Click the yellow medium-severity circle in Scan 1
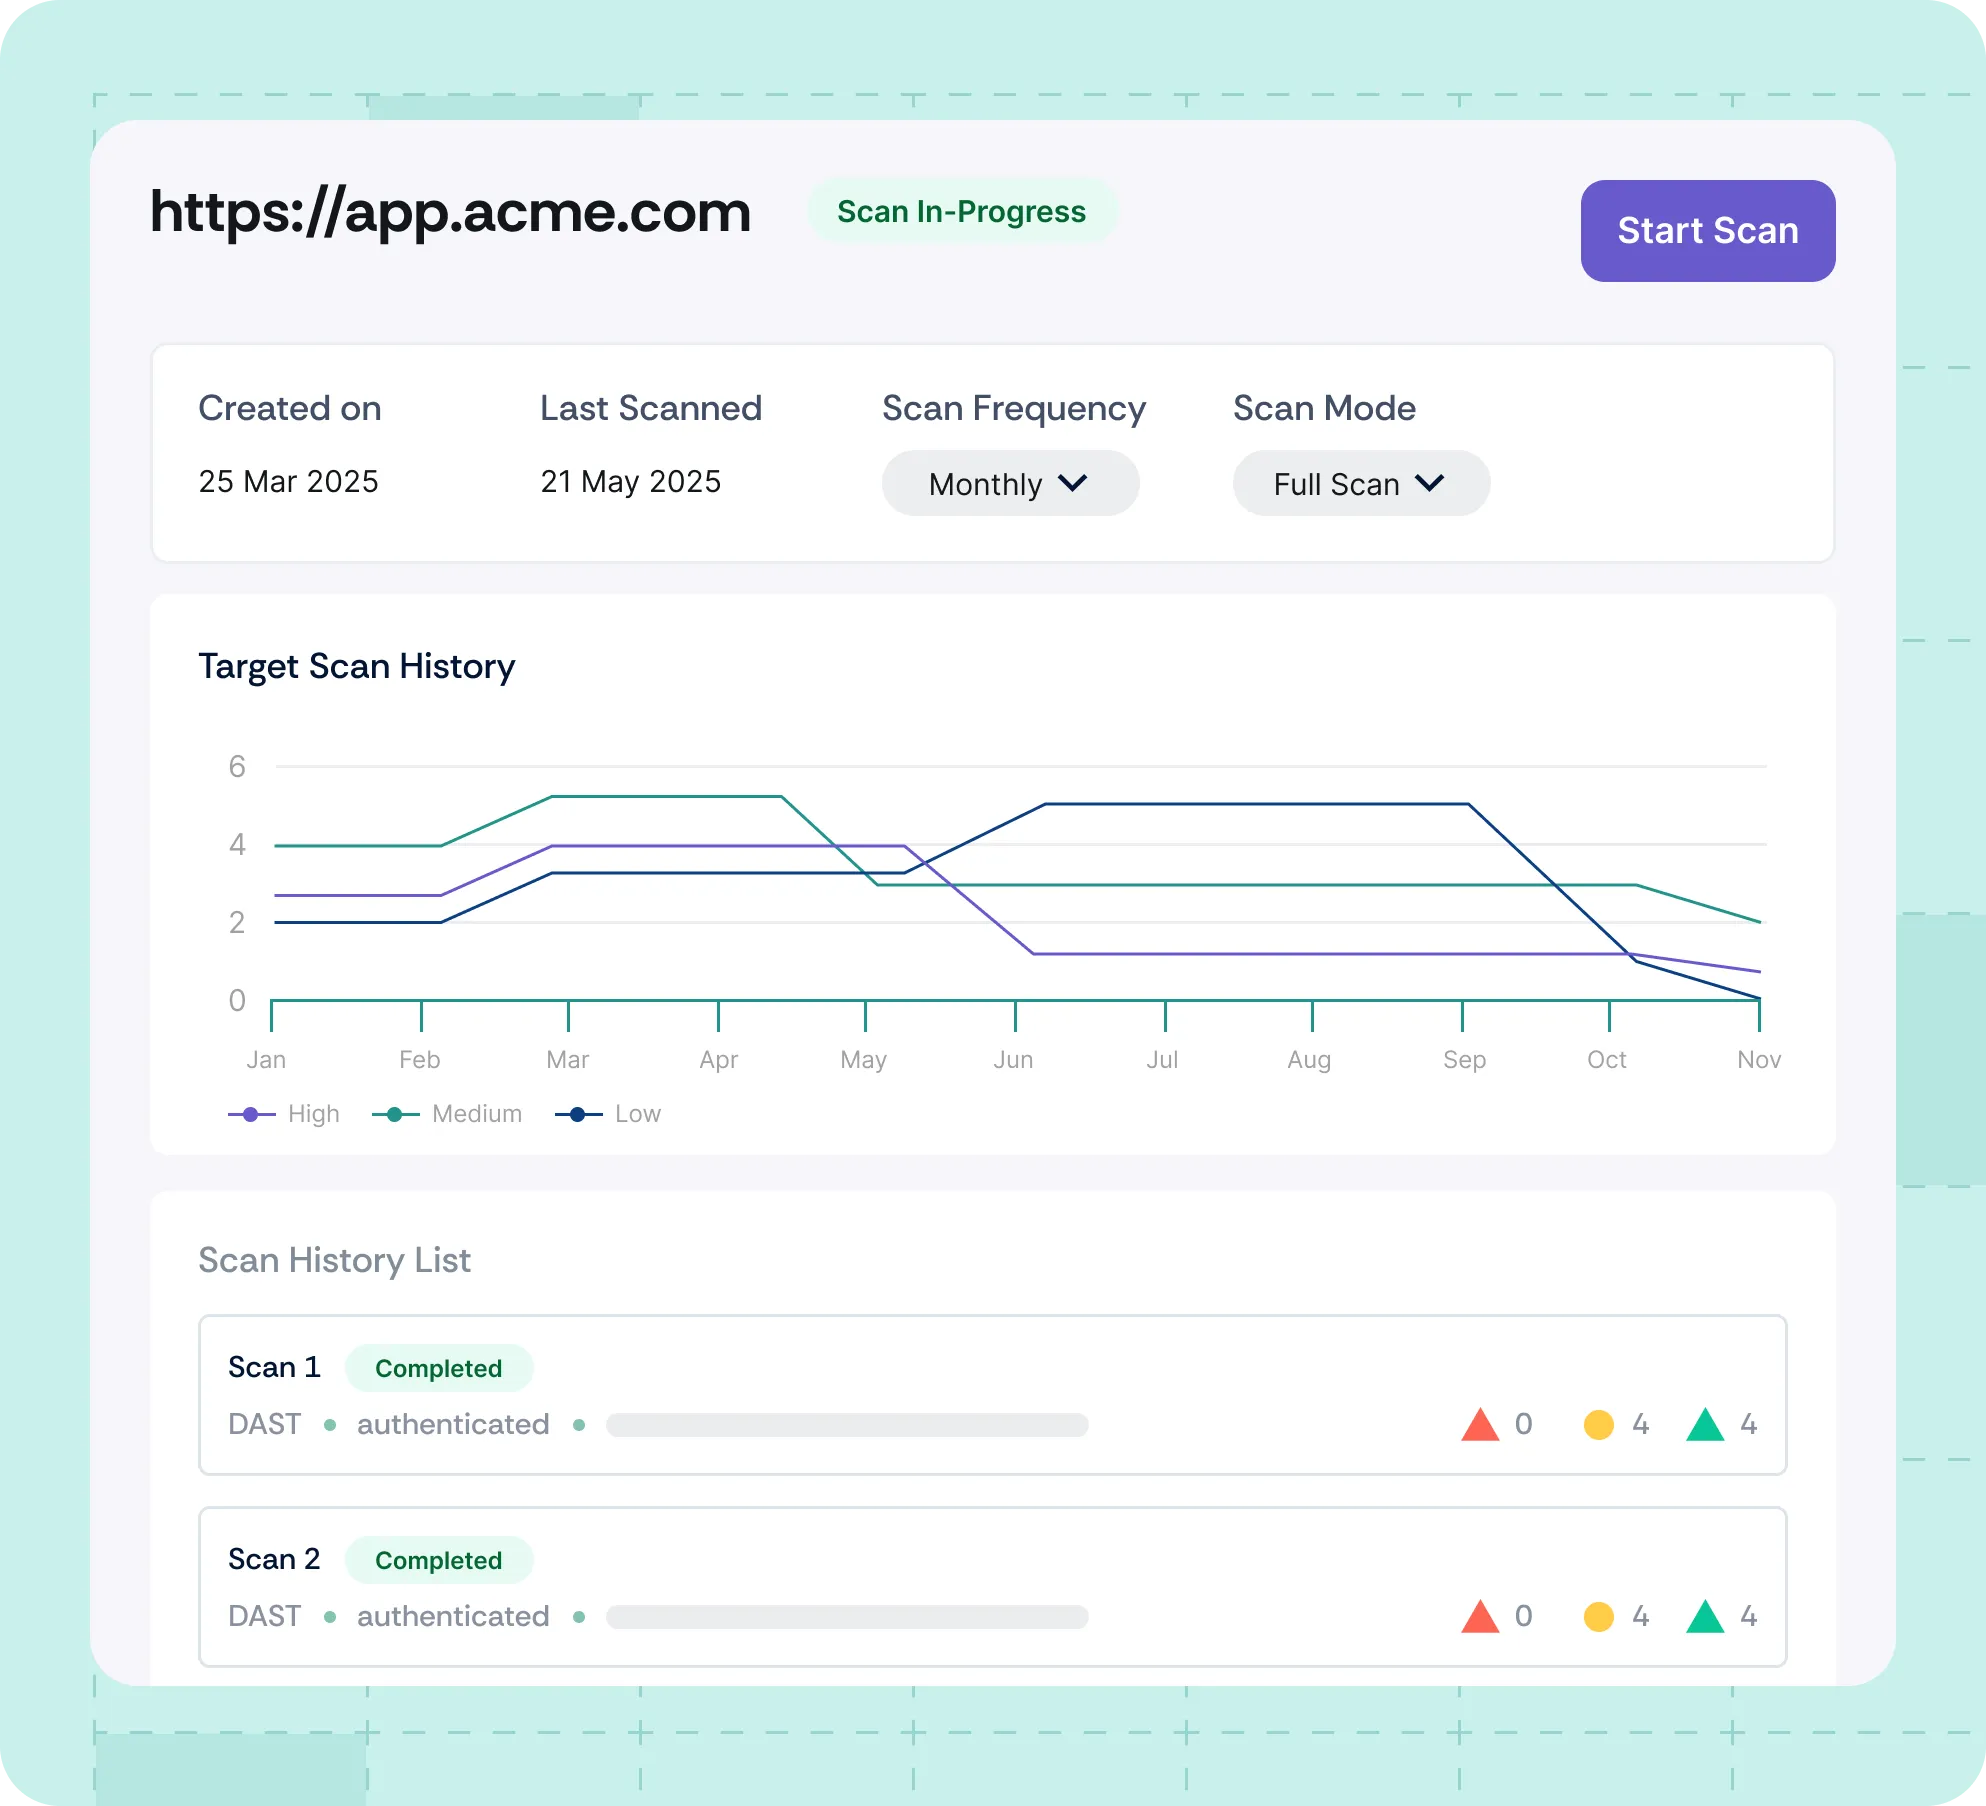This screenshot has width=1986, height=1806. (1598, 1425)
